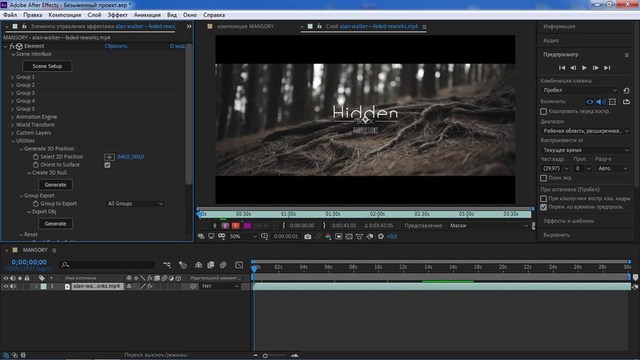
Task: Click the snapshot camera icon
Action: coord(308,236)
